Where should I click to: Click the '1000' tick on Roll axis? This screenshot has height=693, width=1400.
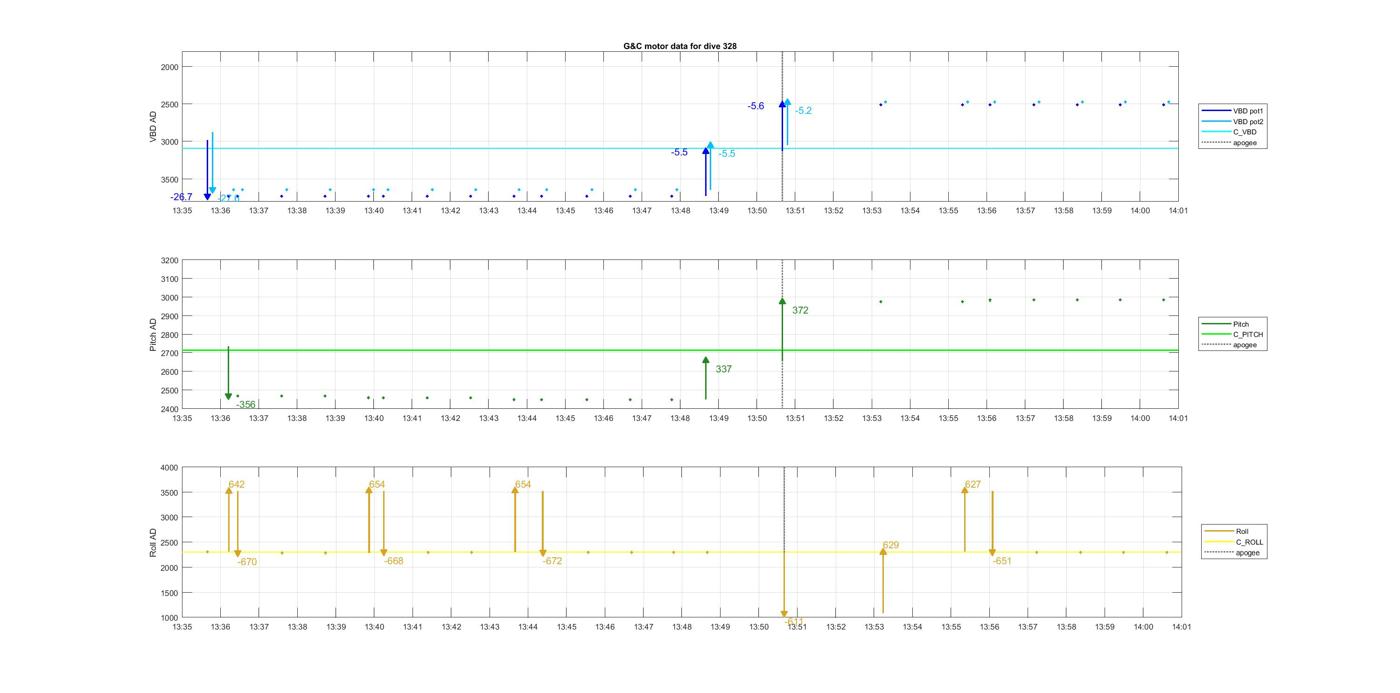pos(168,618)
